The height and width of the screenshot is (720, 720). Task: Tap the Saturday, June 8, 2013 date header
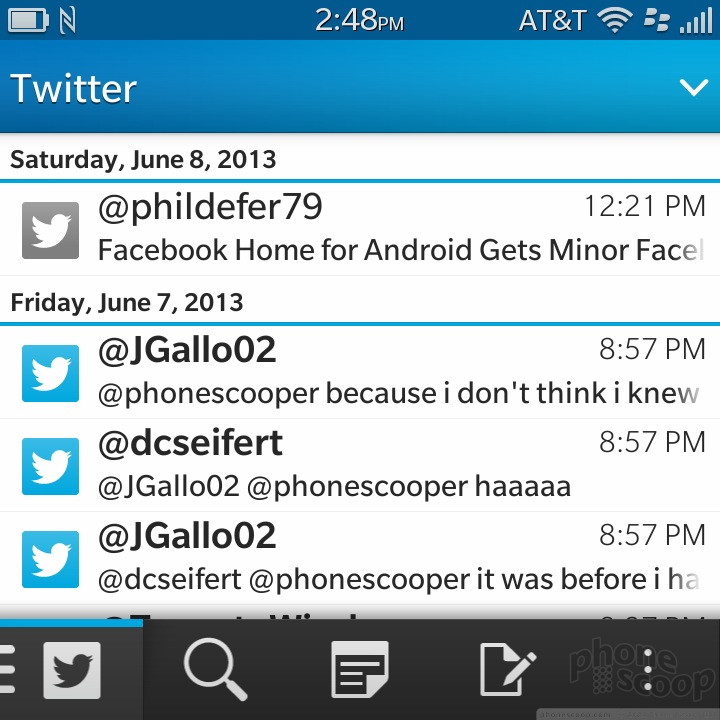(x=143, y=159)
